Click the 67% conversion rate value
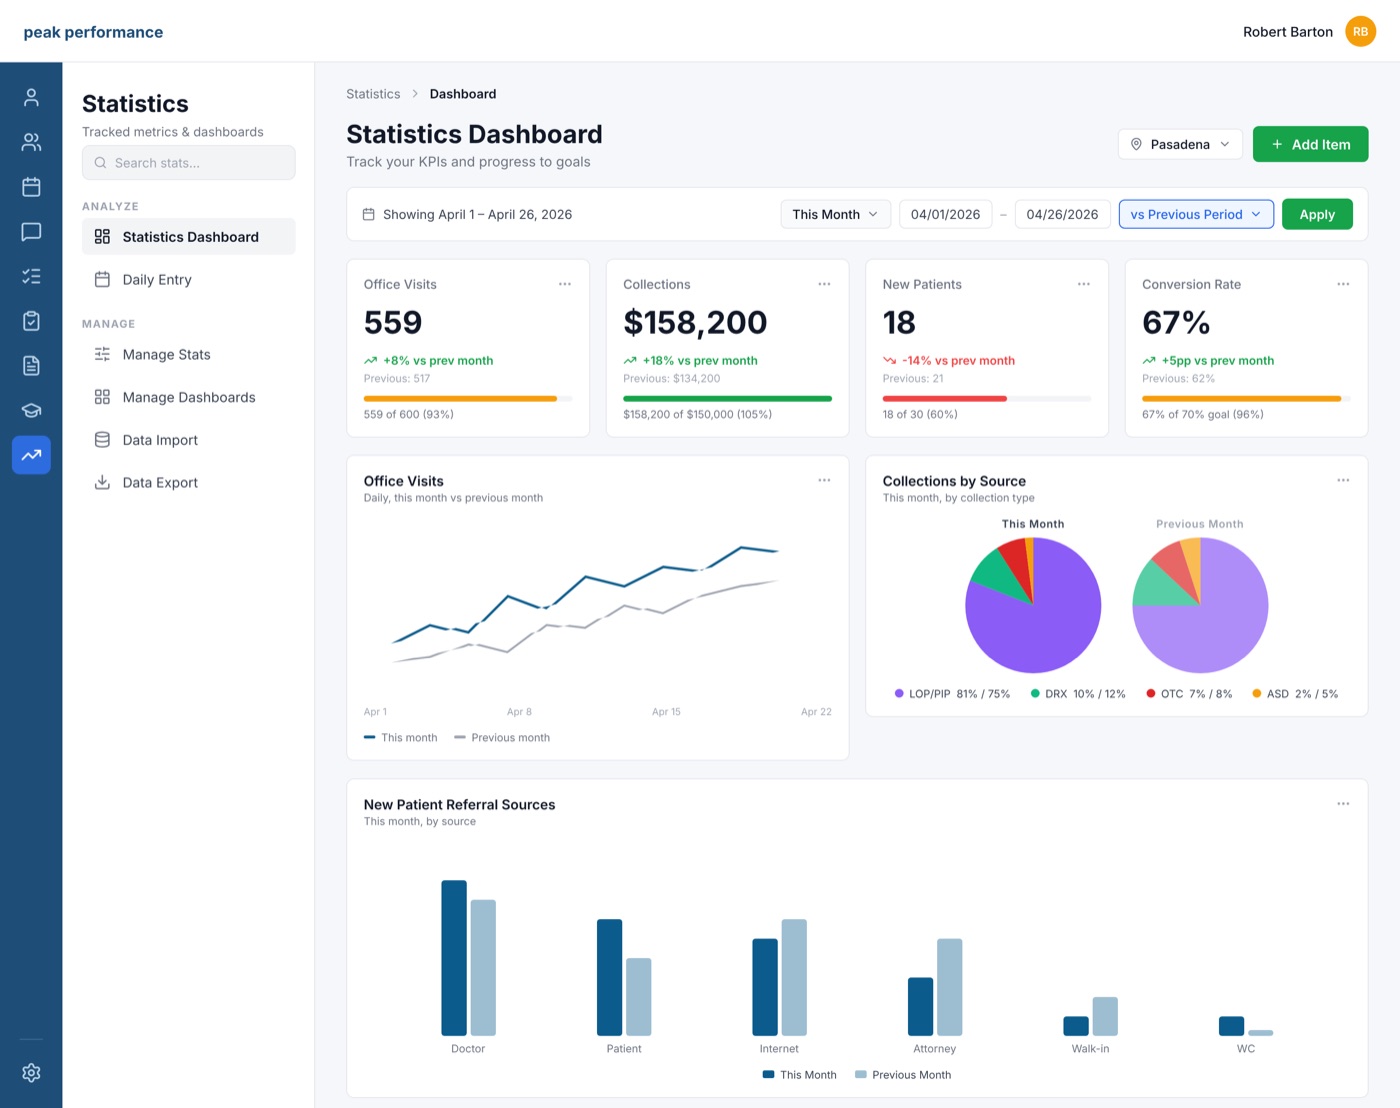Screen dimensions: 1400x1108 point(1176,322)
